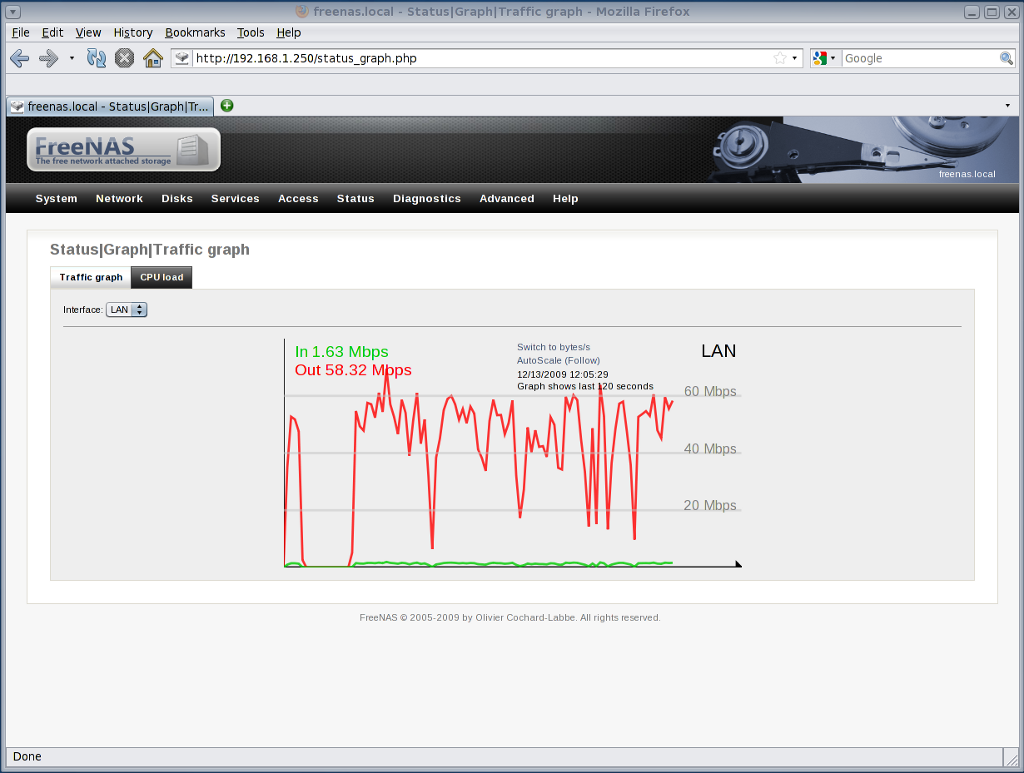Click the search magnifier icon in Google box

1006,58
